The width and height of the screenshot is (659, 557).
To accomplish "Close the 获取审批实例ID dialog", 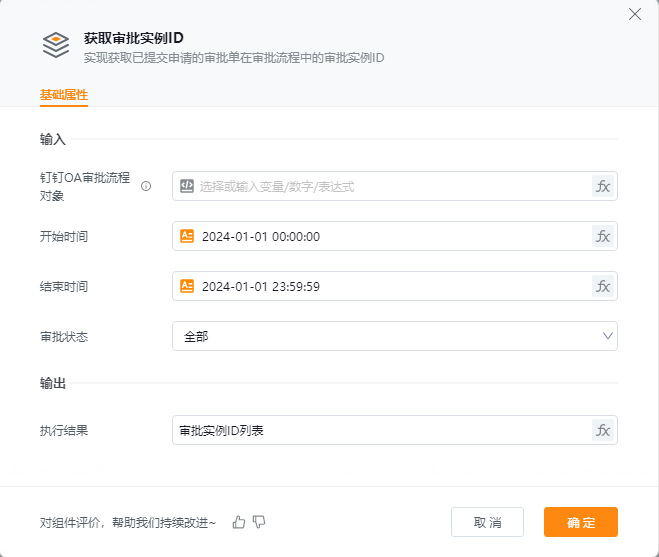I will click(x=634, y=14).
